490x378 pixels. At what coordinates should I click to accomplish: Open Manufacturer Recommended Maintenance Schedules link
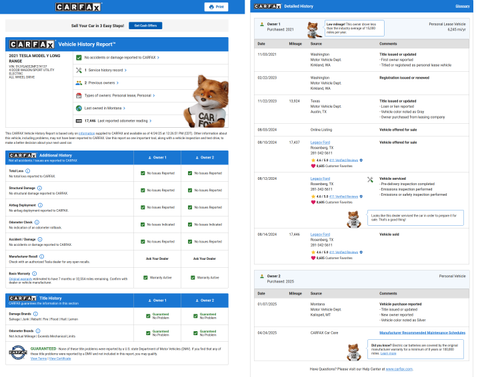[x=422, y=333]
